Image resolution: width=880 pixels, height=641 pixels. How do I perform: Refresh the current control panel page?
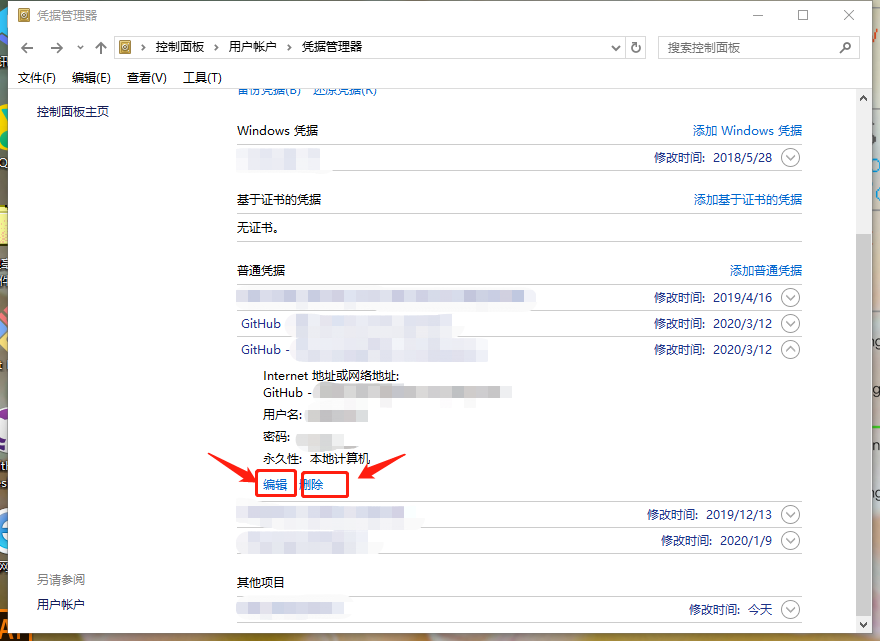636,48
